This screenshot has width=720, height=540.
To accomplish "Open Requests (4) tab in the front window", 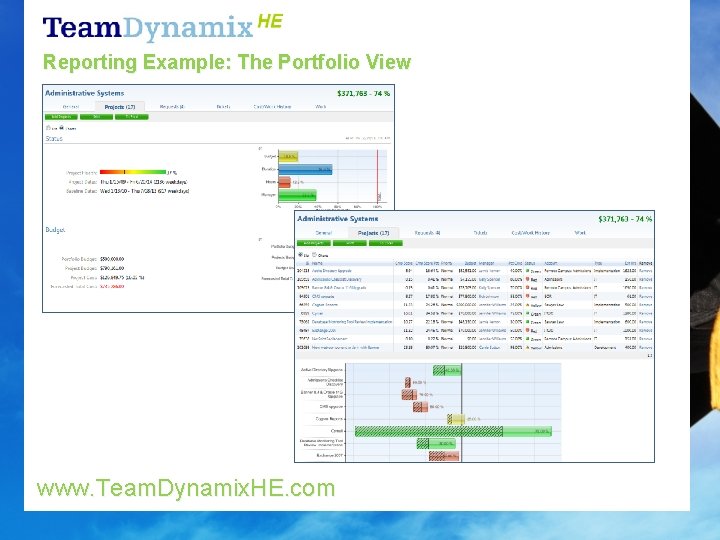I will pos(427,233).
